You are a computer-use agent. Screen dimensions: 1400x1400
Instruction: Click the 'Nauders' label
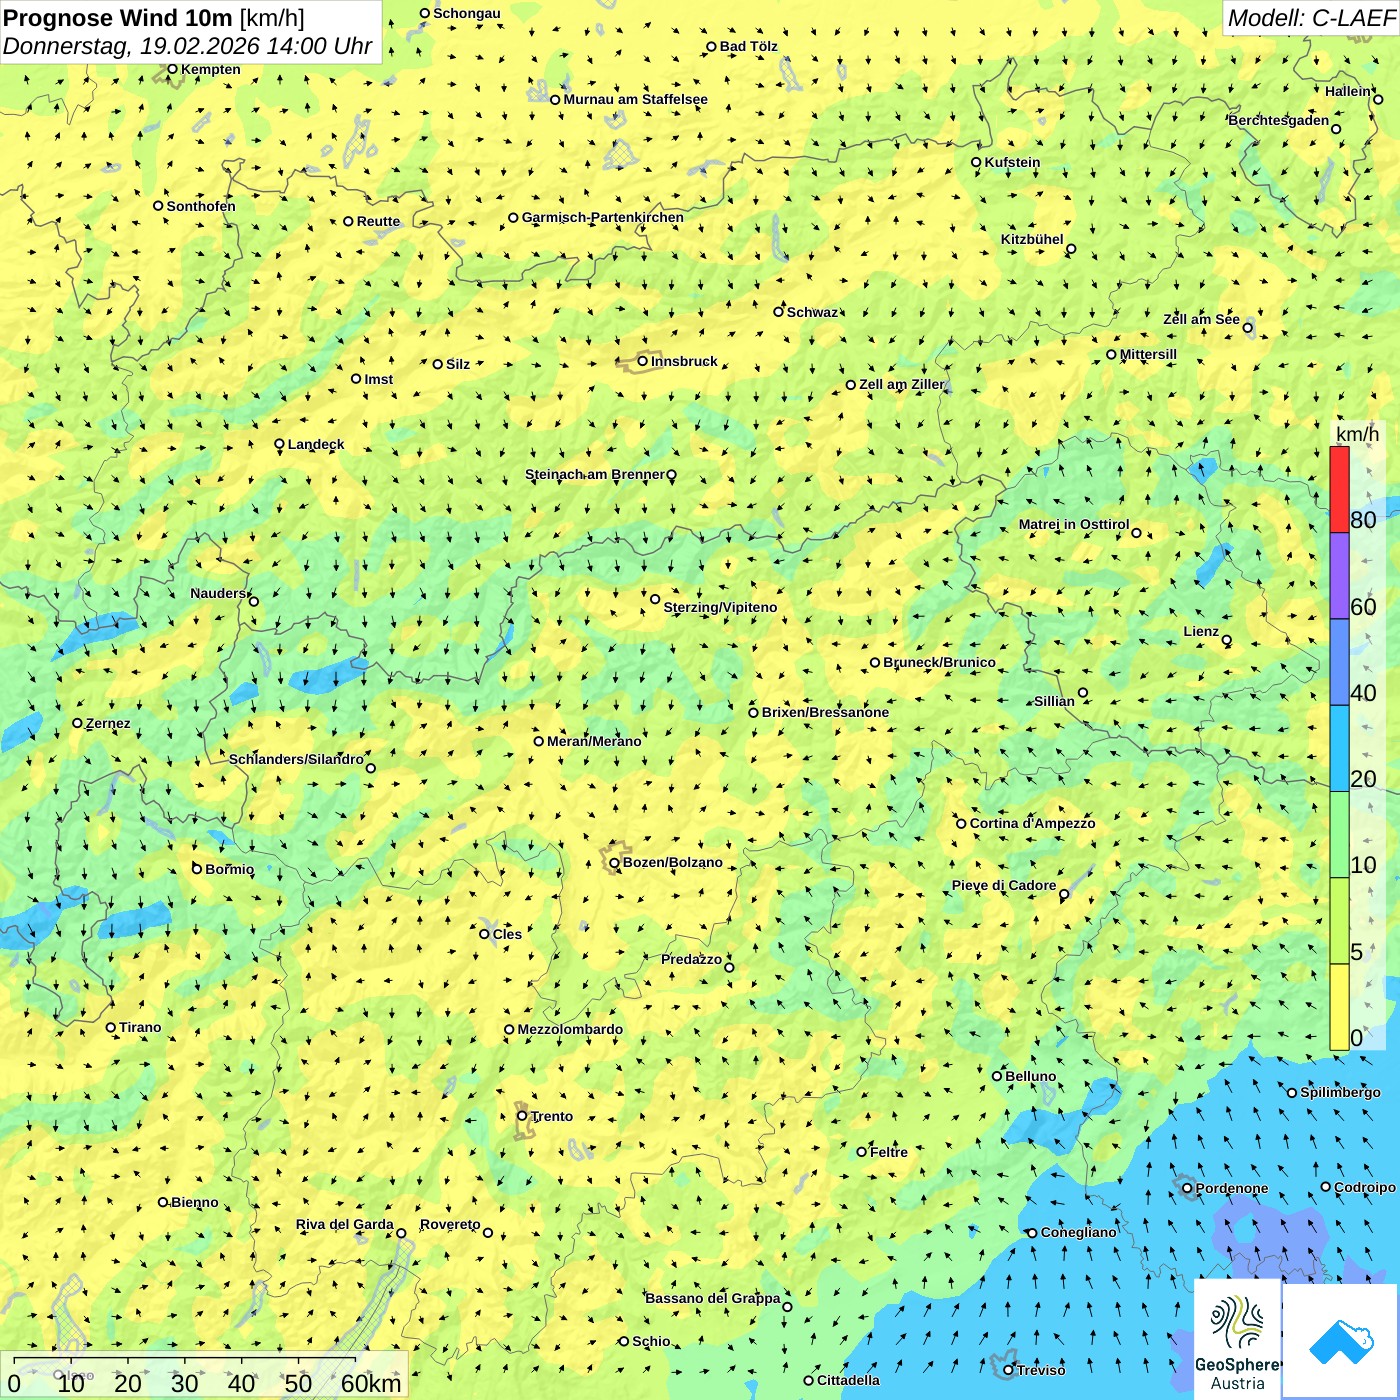pos(218,593)
